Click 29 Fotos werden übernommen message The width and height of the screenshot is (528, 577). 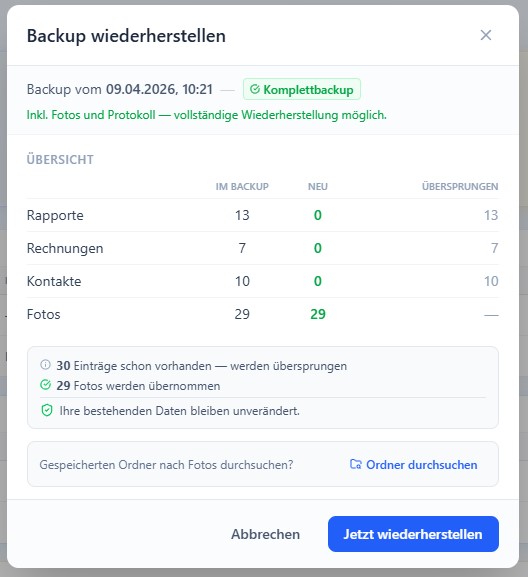point(138,386)
